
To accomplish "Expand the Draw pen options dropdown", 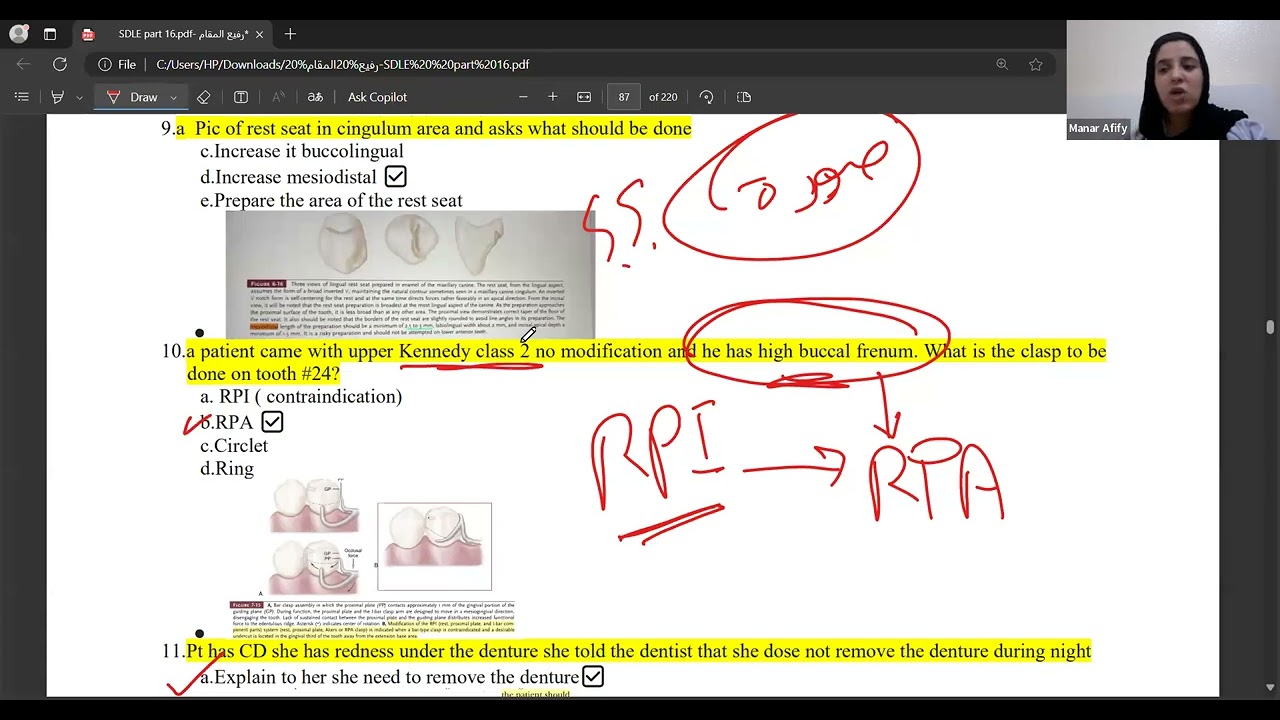I will click(x=173, y=97).
